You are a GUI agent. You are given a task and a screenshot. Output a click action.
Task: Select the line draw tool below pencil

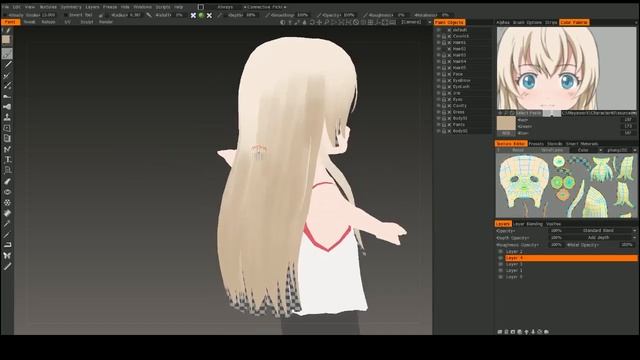7,64
